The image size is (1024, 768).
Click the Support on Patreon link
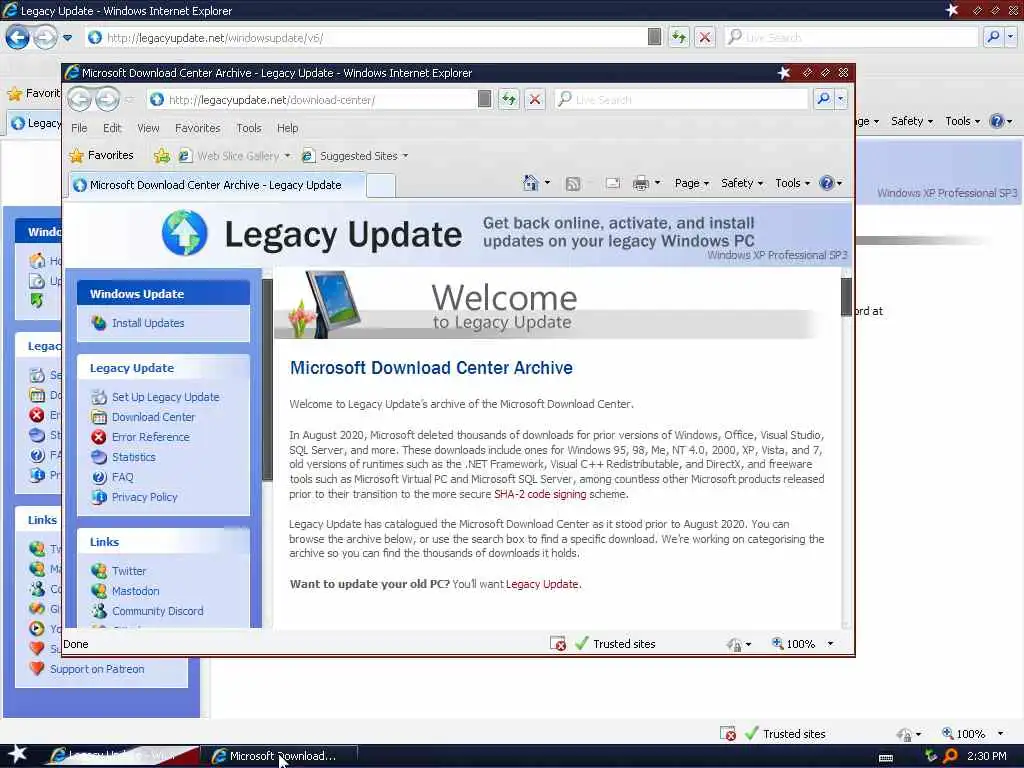pyautogui.click(x=97, y=669)
